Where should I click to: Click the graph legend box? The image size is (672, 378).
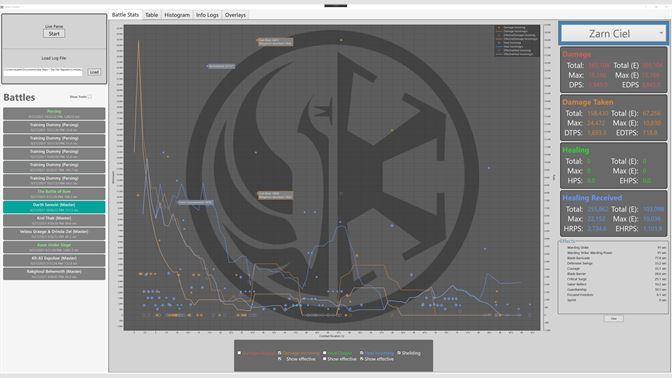[x=517, y=41]
